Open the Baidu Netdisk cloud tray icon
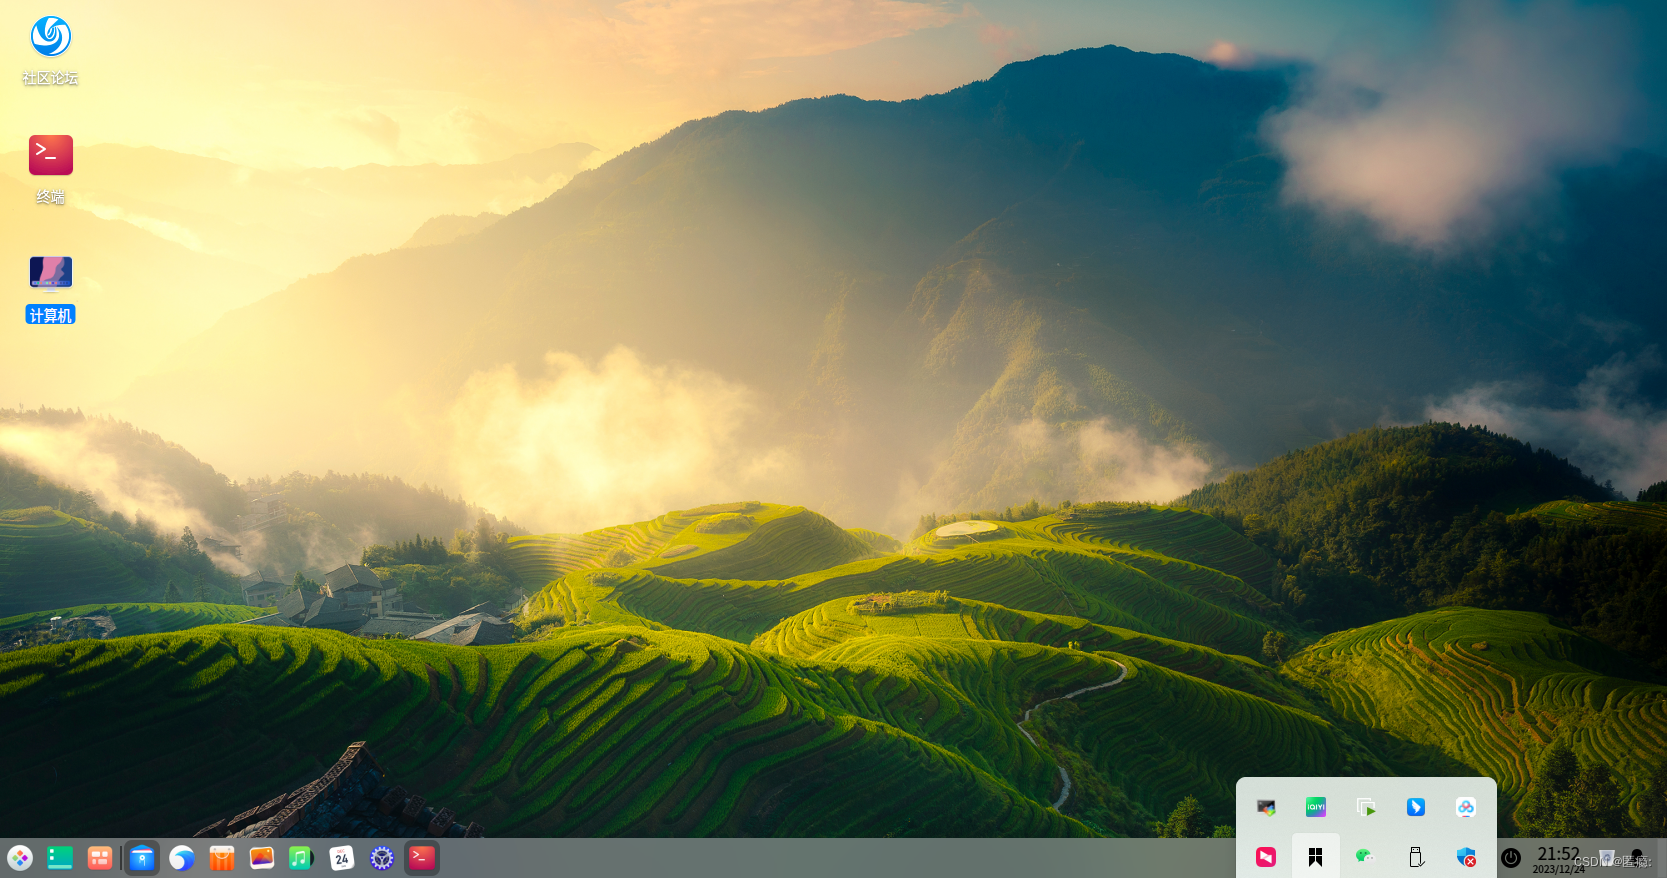Screen dimensions: 1667x878 click(1466, 807)
